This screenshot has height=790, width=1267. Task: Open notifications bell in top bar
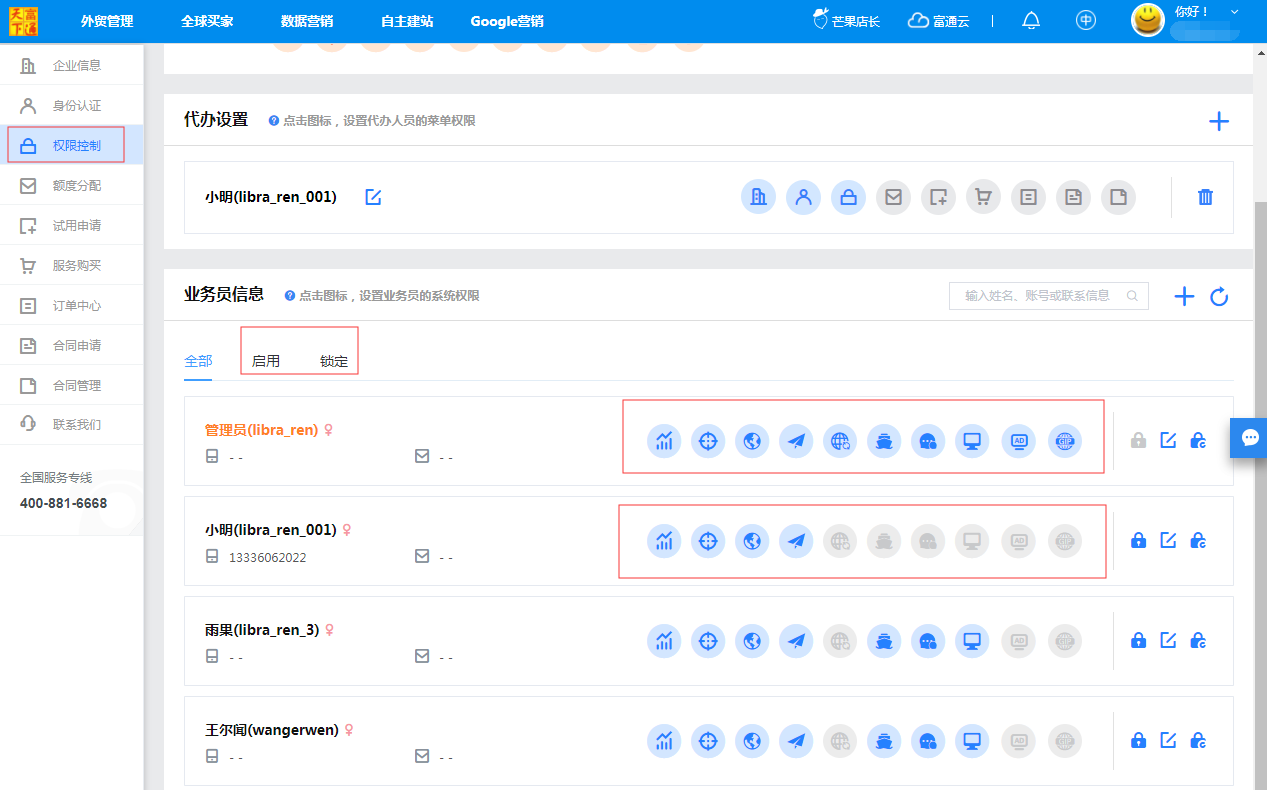pos(1031,21)
